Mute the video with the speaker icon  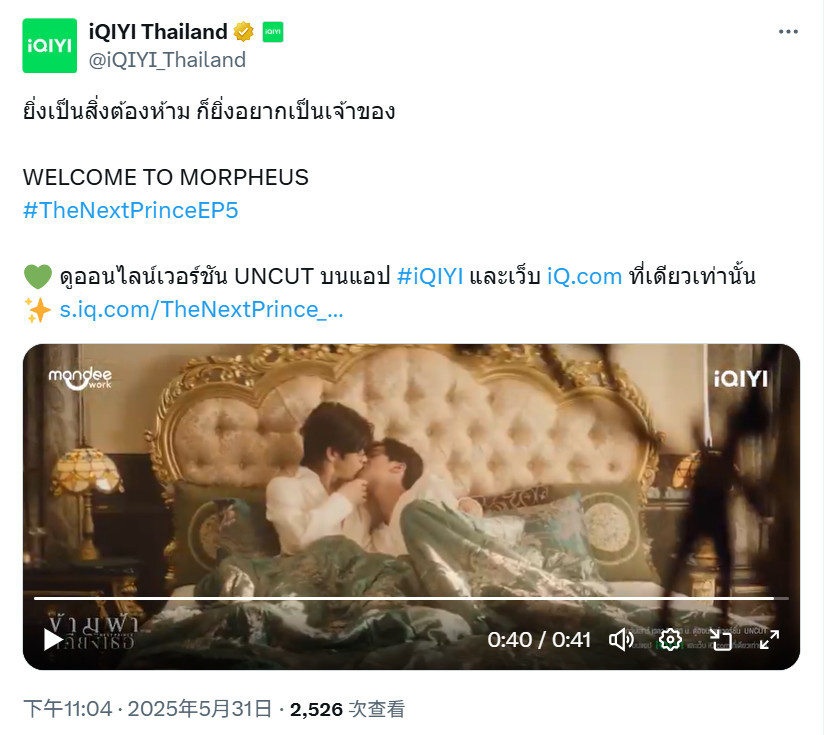pyautogui.click(x=621, y=640)
